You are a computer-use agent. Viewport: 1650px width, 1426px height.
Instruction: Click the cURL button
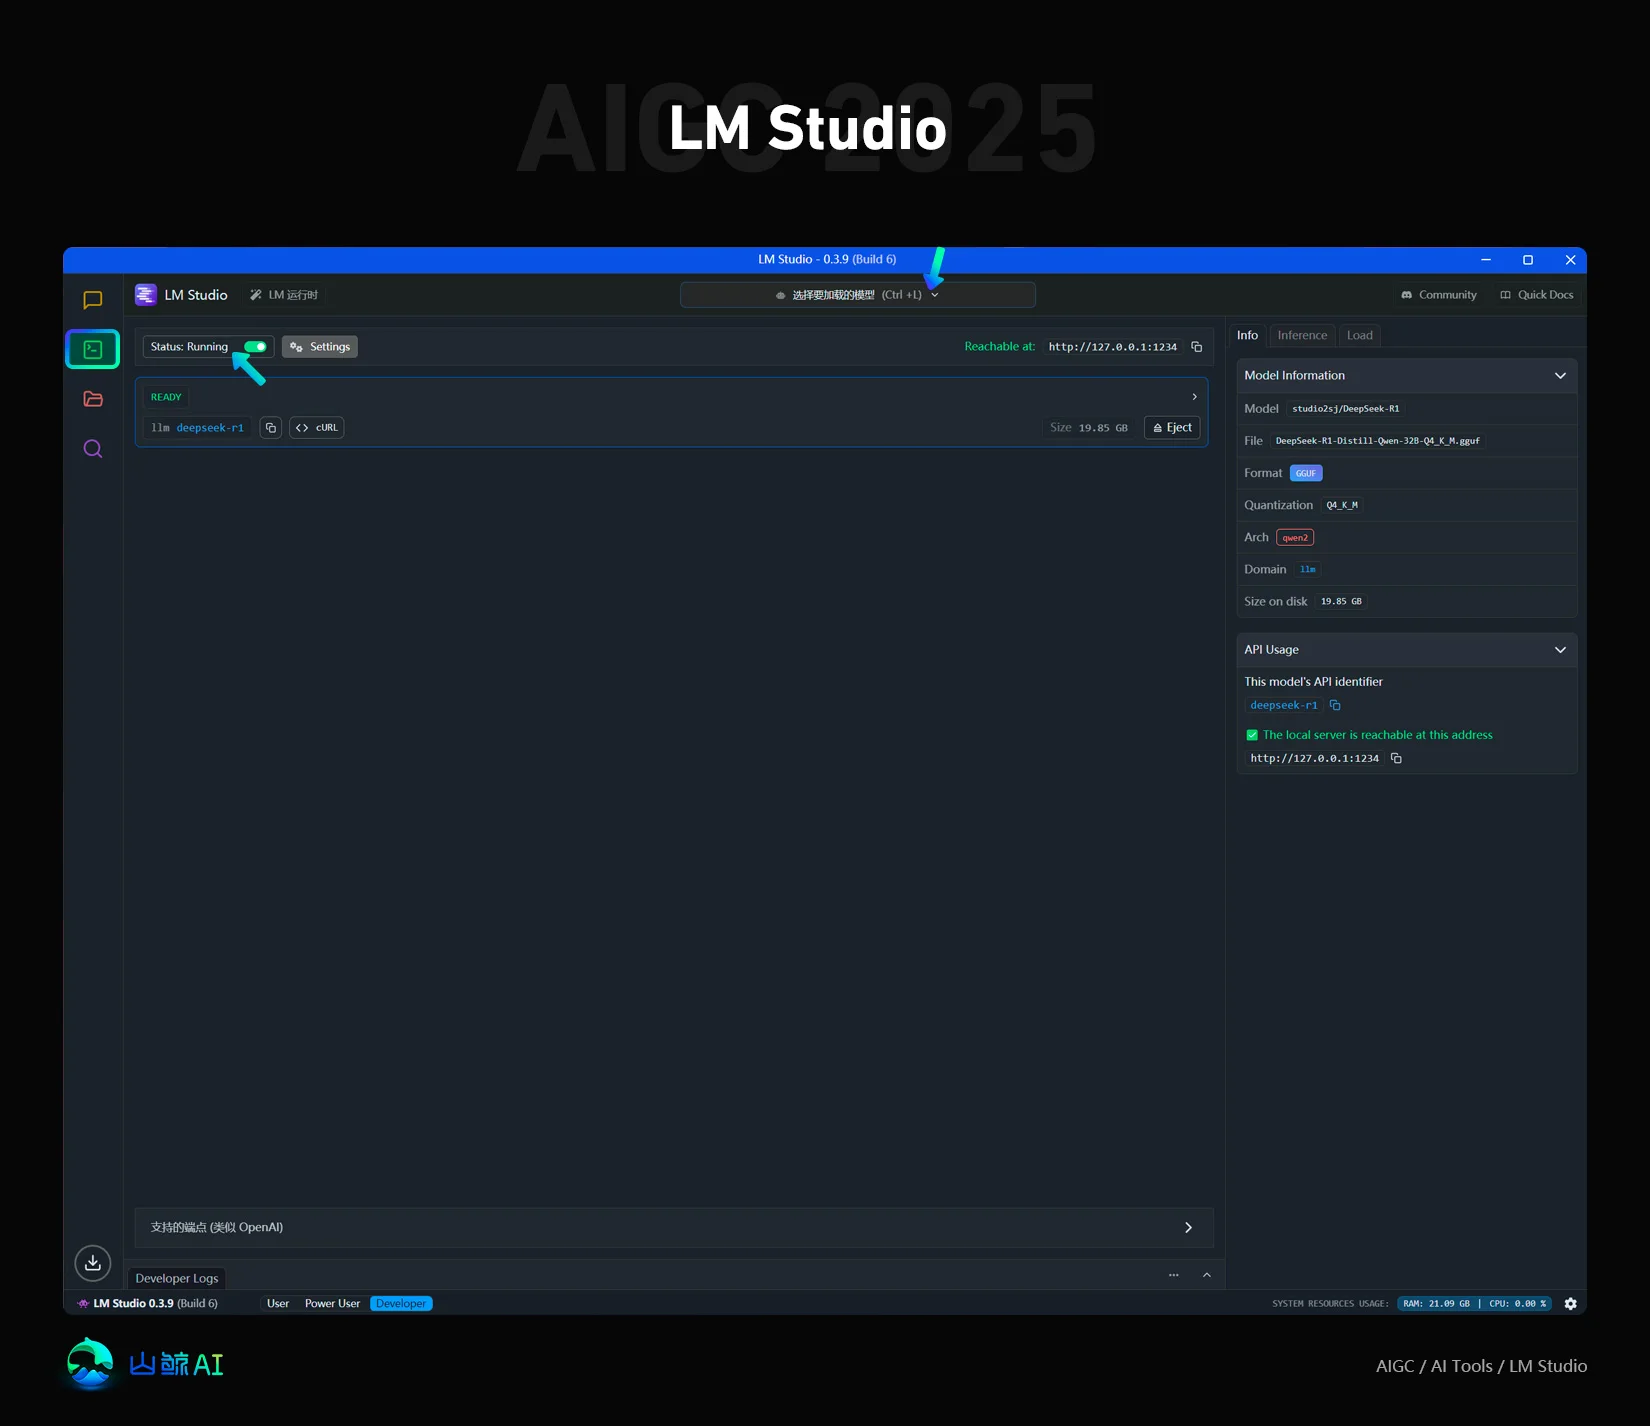click(317, 428)
